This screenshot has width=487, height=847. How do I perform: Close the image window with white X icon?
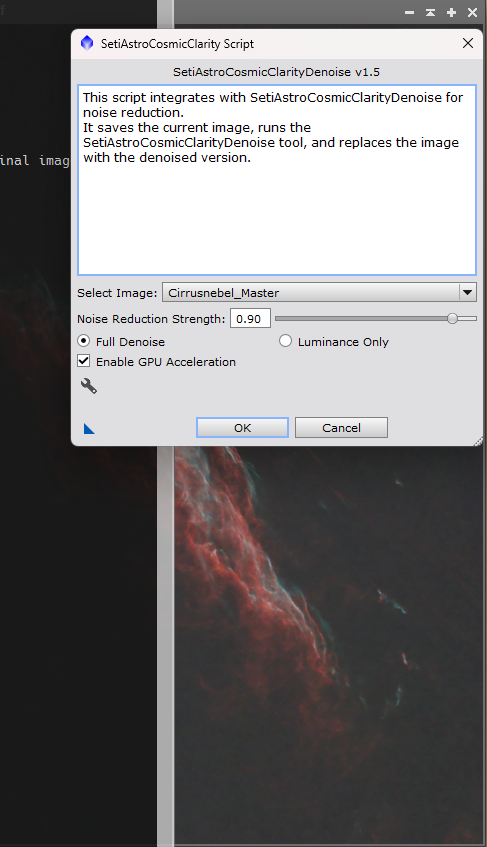click(472, 12)
